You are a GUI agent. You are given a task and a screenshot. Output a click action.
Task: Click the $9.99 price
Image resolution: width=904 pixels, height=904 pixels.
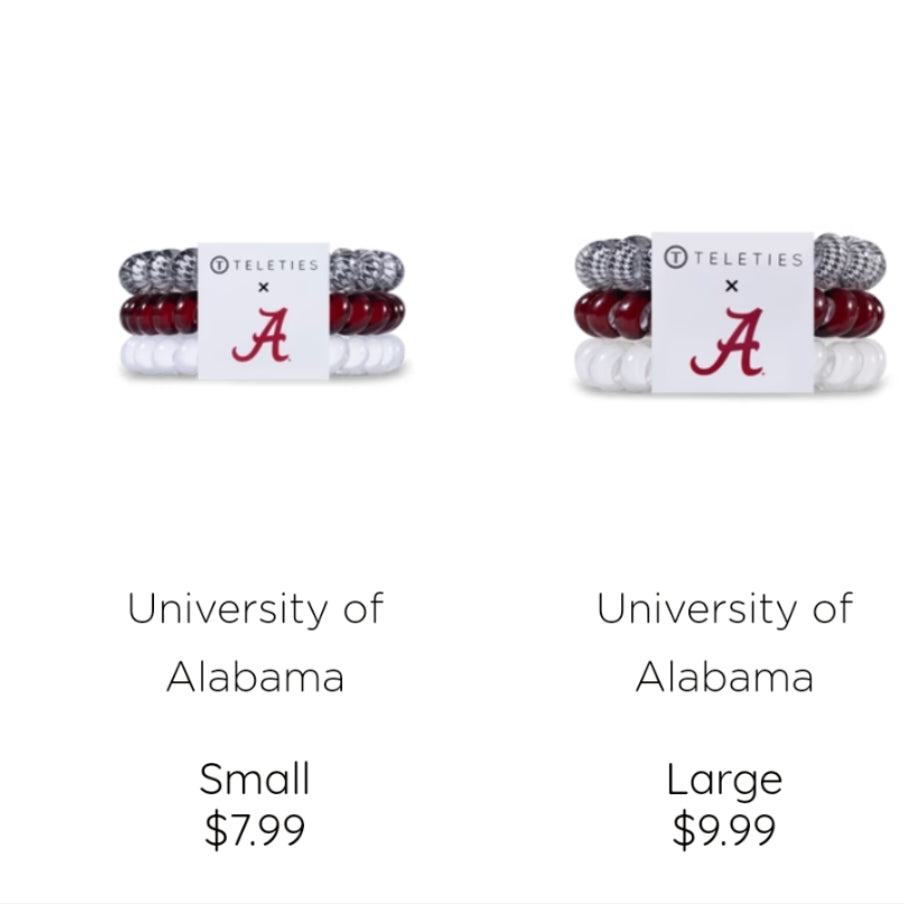724,830
